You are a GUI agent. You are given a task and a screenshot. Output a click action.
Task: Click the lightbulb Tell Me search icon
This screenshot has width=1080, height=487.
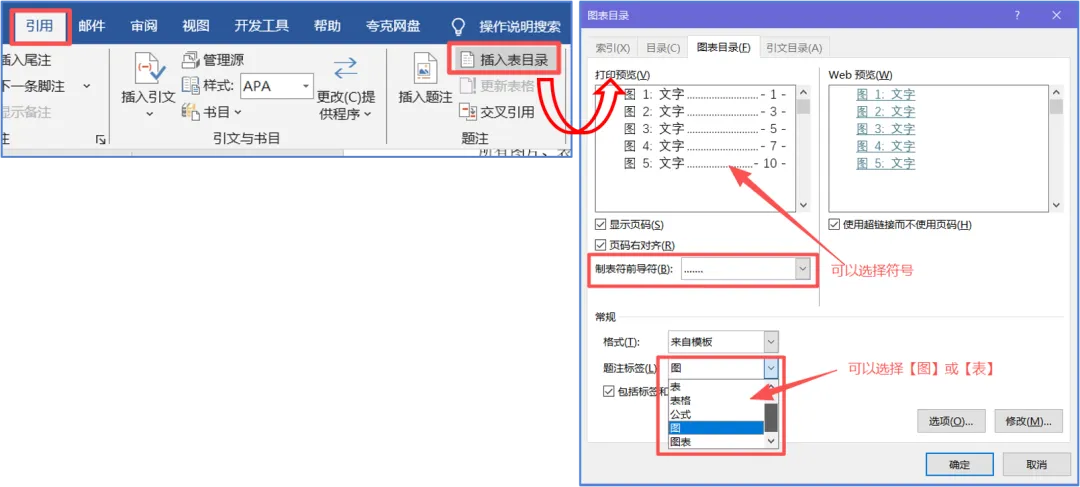(x=458, y=26)
